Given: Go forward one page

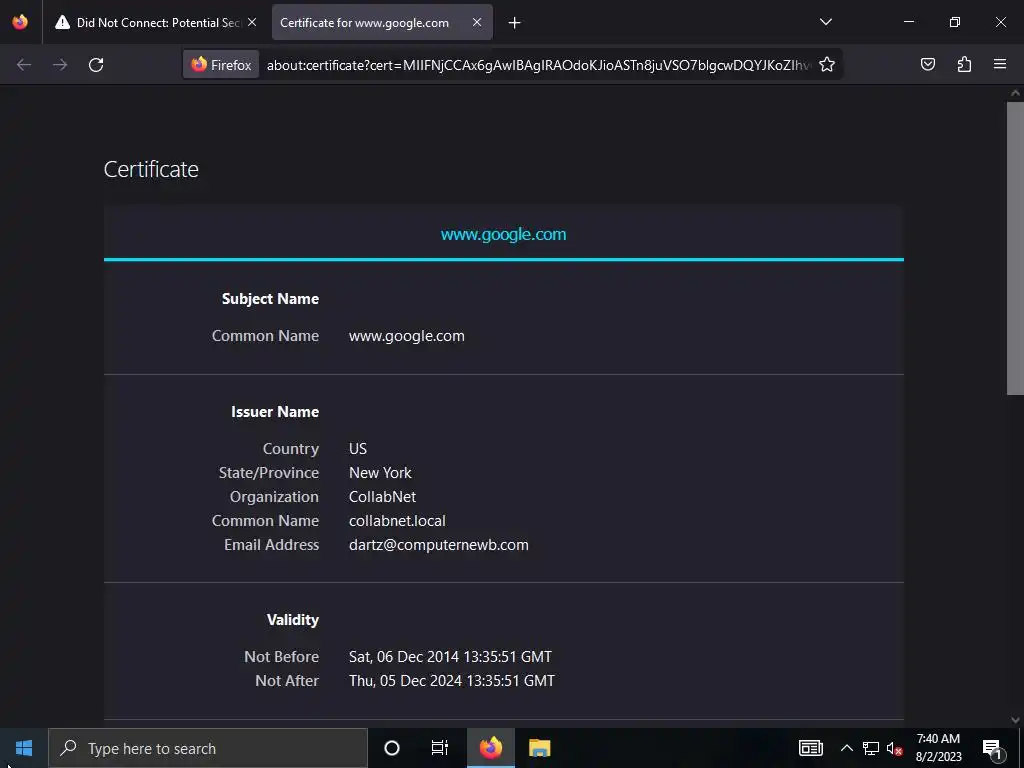Looking at the screenshot, I should tap(60, 65).
